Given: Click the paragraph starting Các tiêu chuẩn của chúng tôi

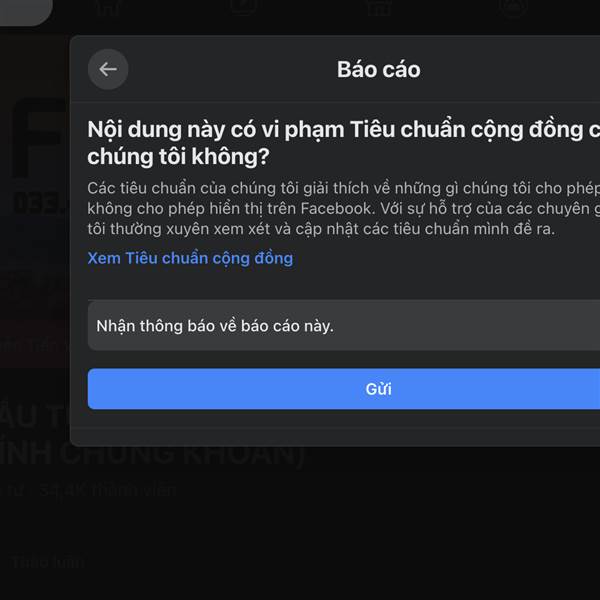Looking at the screenshot, I should pos(344,209).
